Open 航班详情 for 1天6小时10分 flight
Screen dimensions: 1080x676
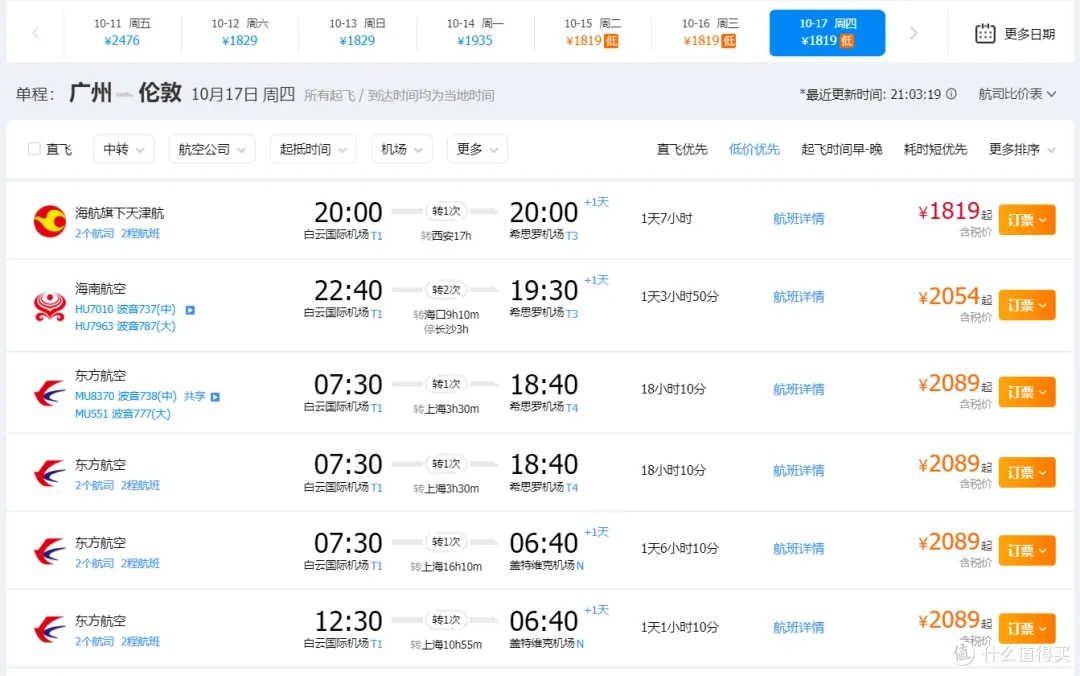798,549
